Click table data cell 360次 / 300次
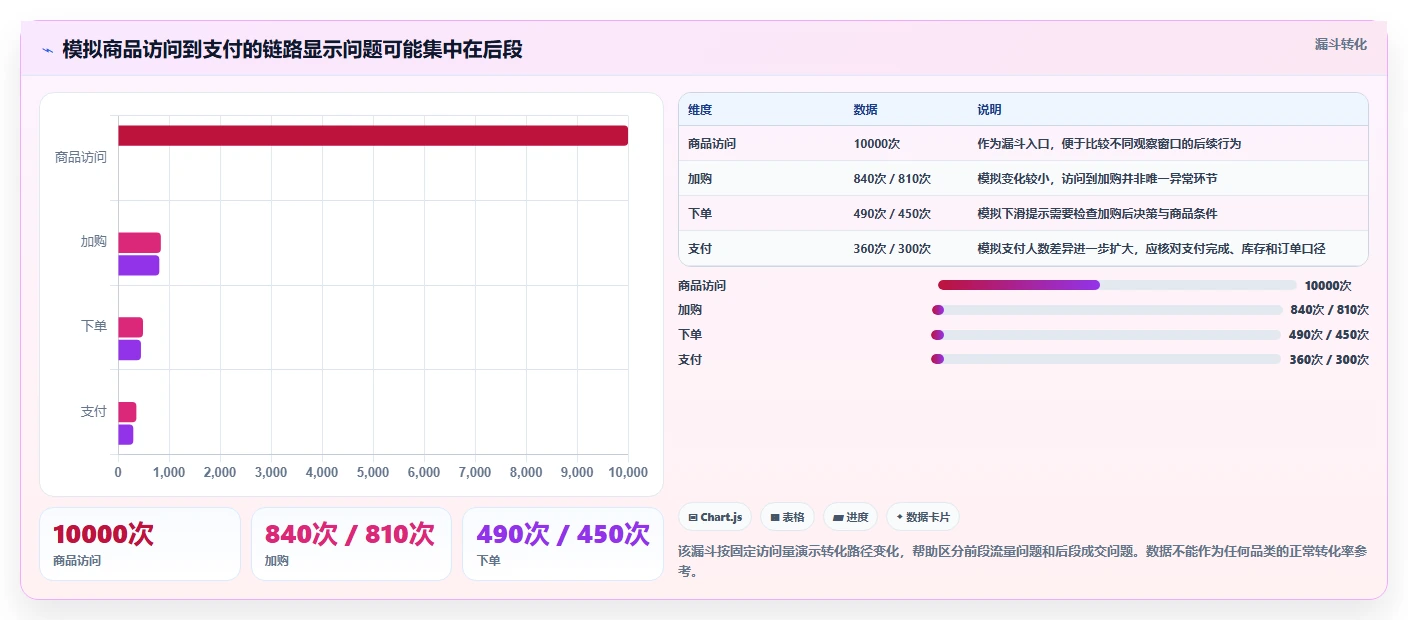Screen dimensions: 1408x620 pyautogui.click(x=892, y=249)
